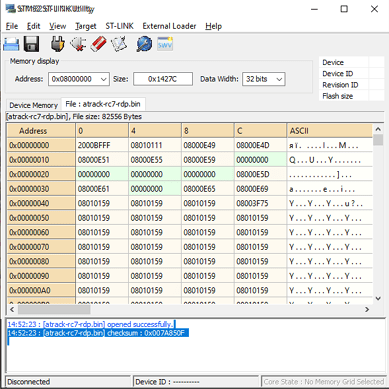Click the Full chip erase eraser icon
Screen dimensions: 389x389
(99, 44)
